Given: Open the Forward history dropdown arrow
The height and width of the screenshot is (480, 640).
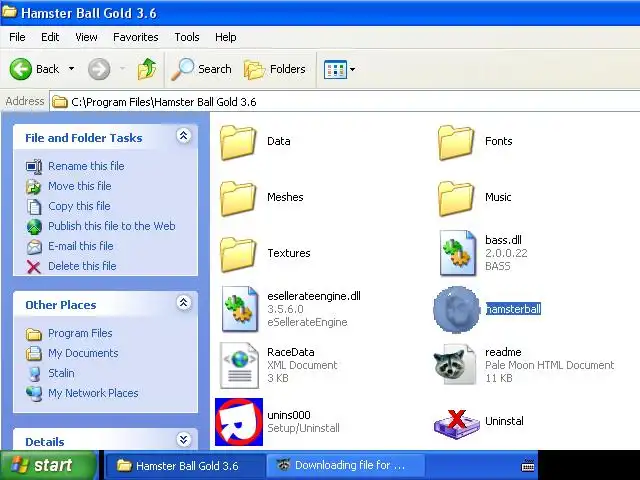Looking at the screenshot, I should (x=122, y=69).
